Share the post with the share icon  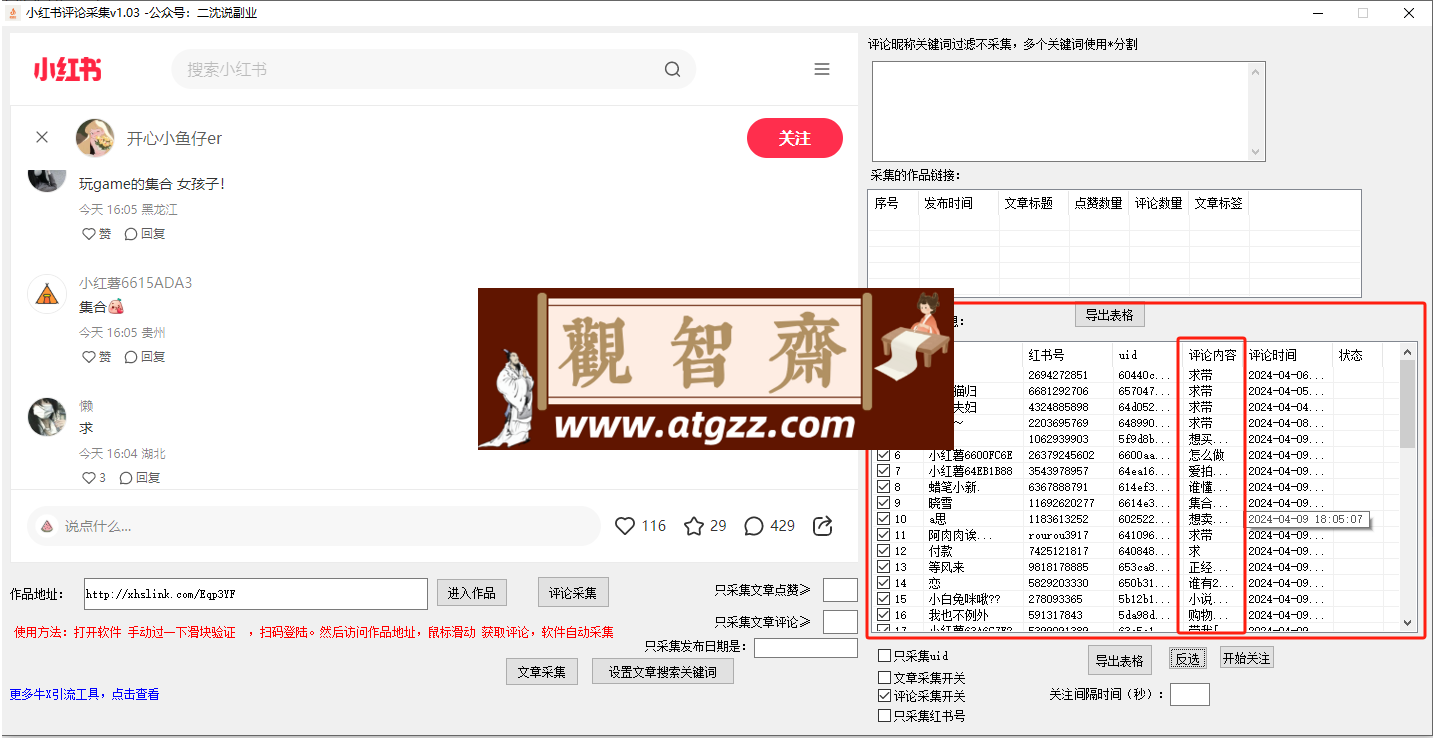pos(823,526)
